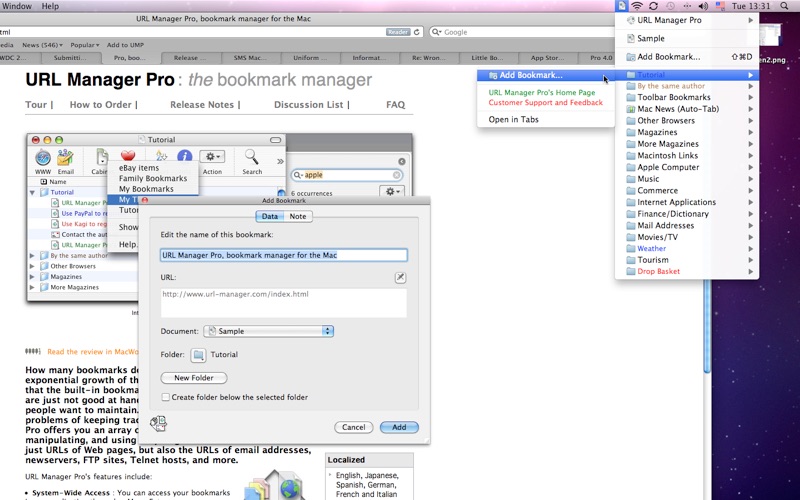This screenshot has height=500, width=800.
Task: Open the Help menu
Action: [50, 6]
